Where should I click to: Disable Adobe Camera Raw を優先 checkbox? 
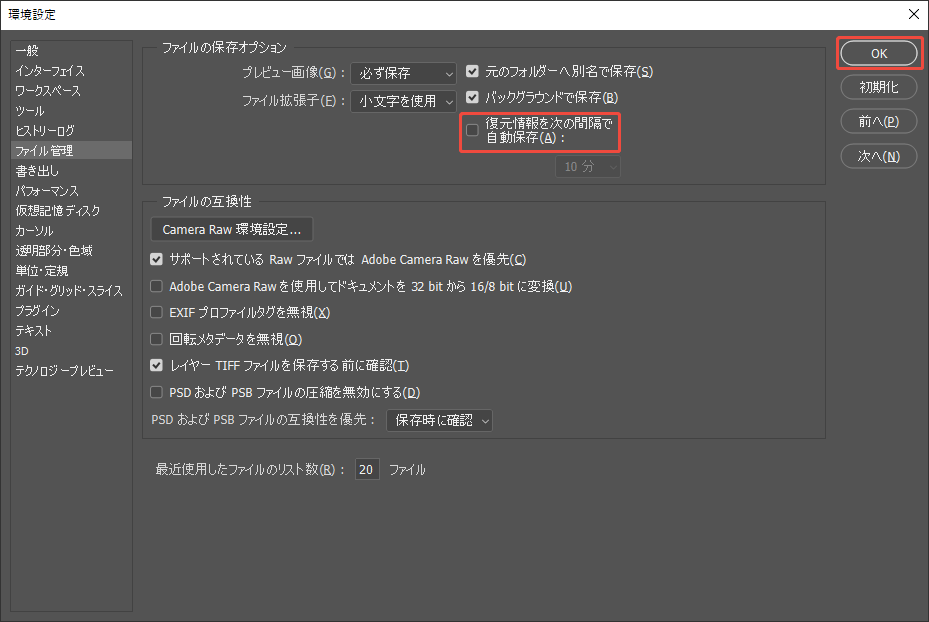tap(157, 259)
